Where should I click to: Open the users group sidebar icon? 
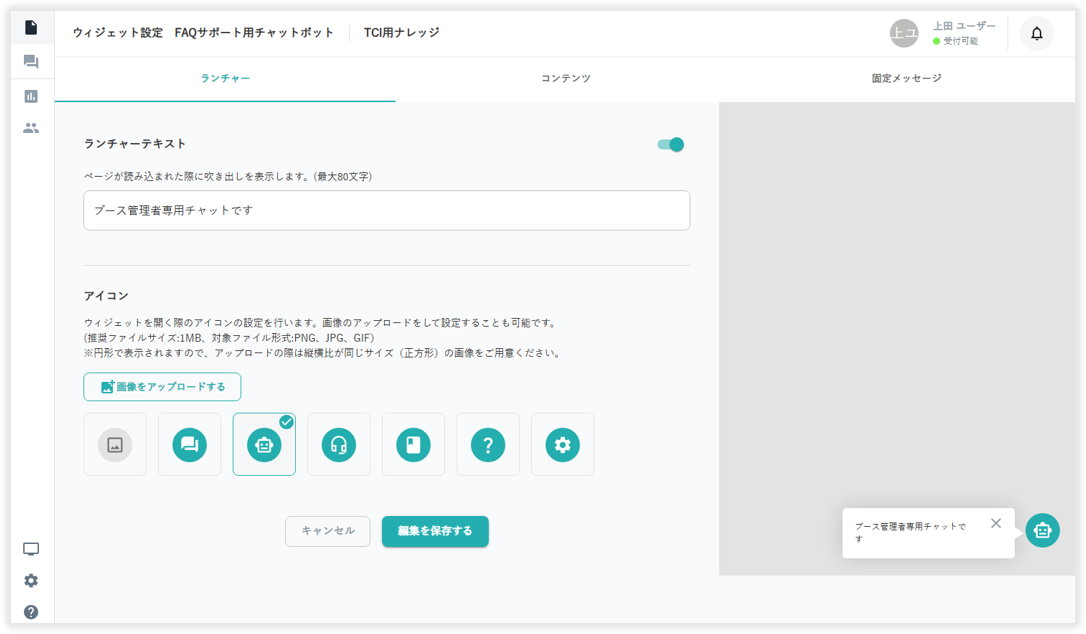(31, 128)
